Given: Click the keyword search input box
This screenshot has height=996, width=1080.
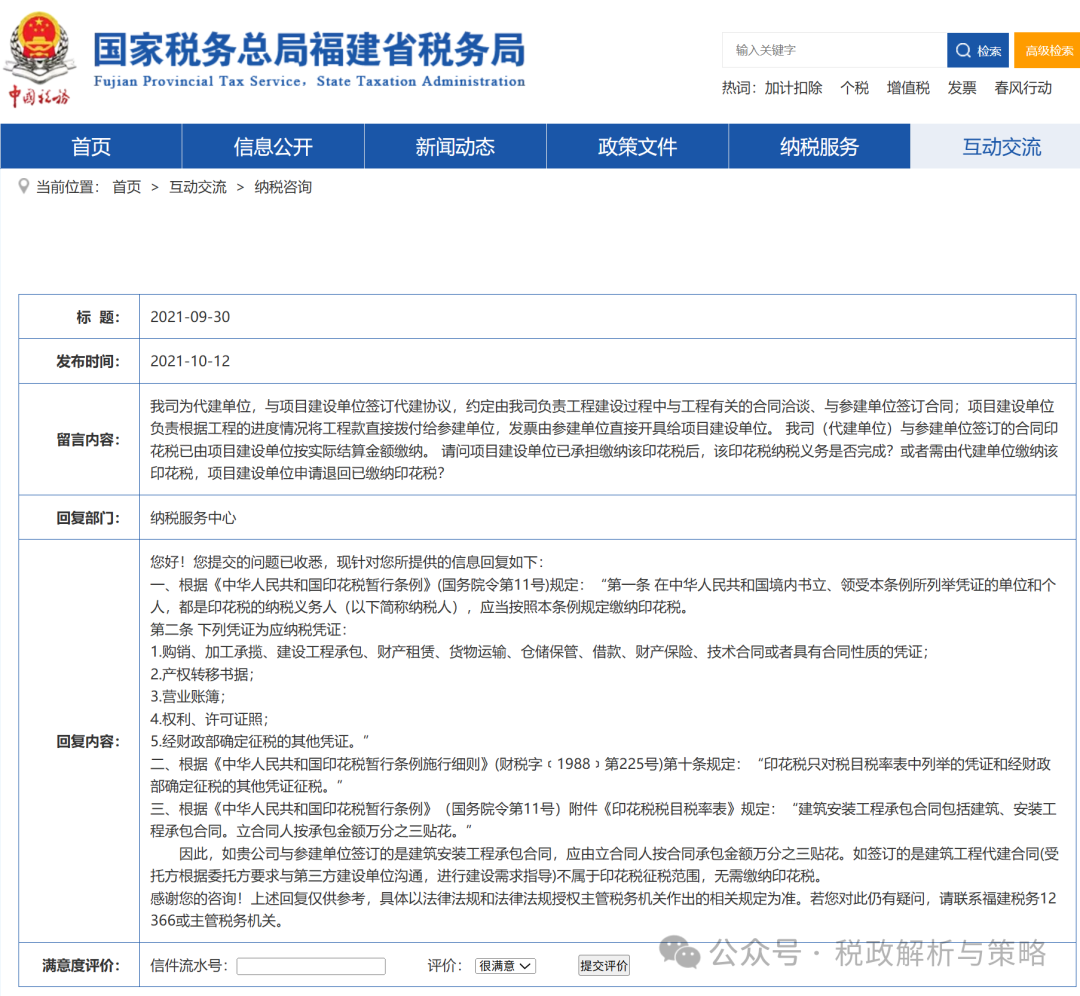Looking at the screenshot, I should [x=834, y=50].
